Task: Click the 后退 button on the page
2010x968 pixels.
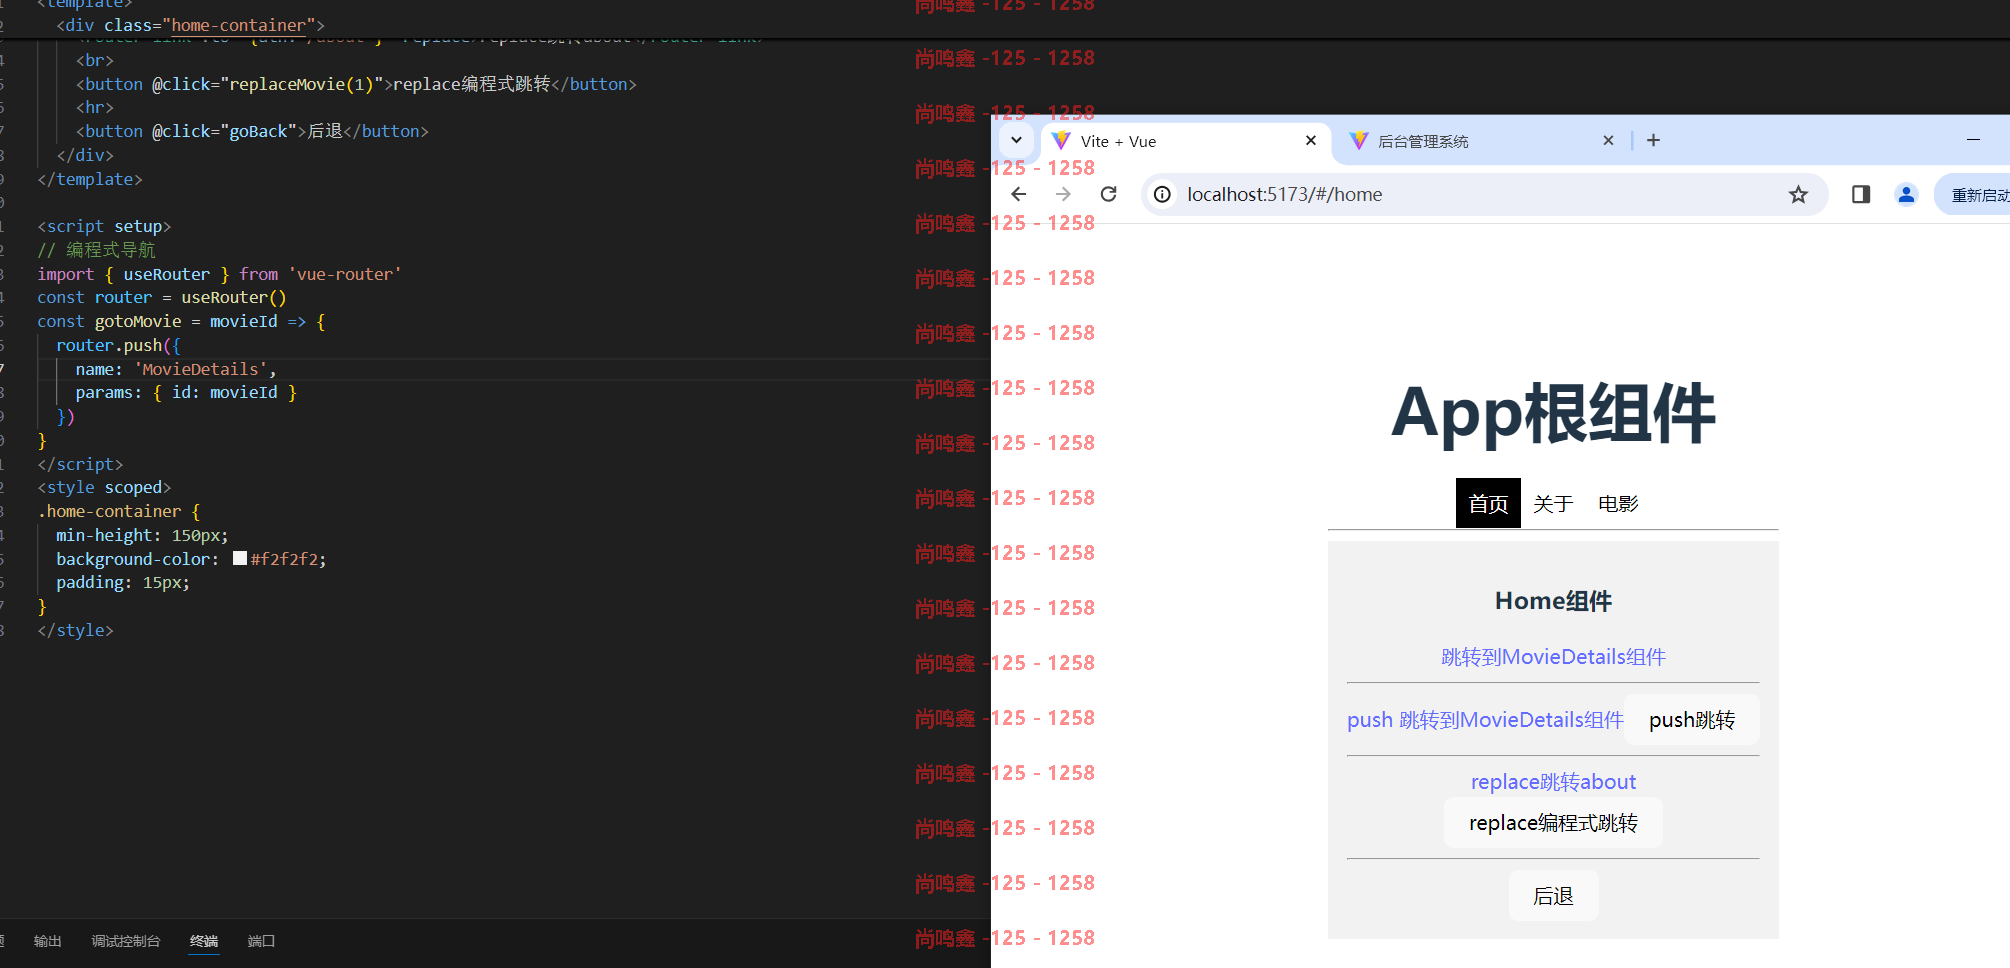Action: coord(1553,896)
